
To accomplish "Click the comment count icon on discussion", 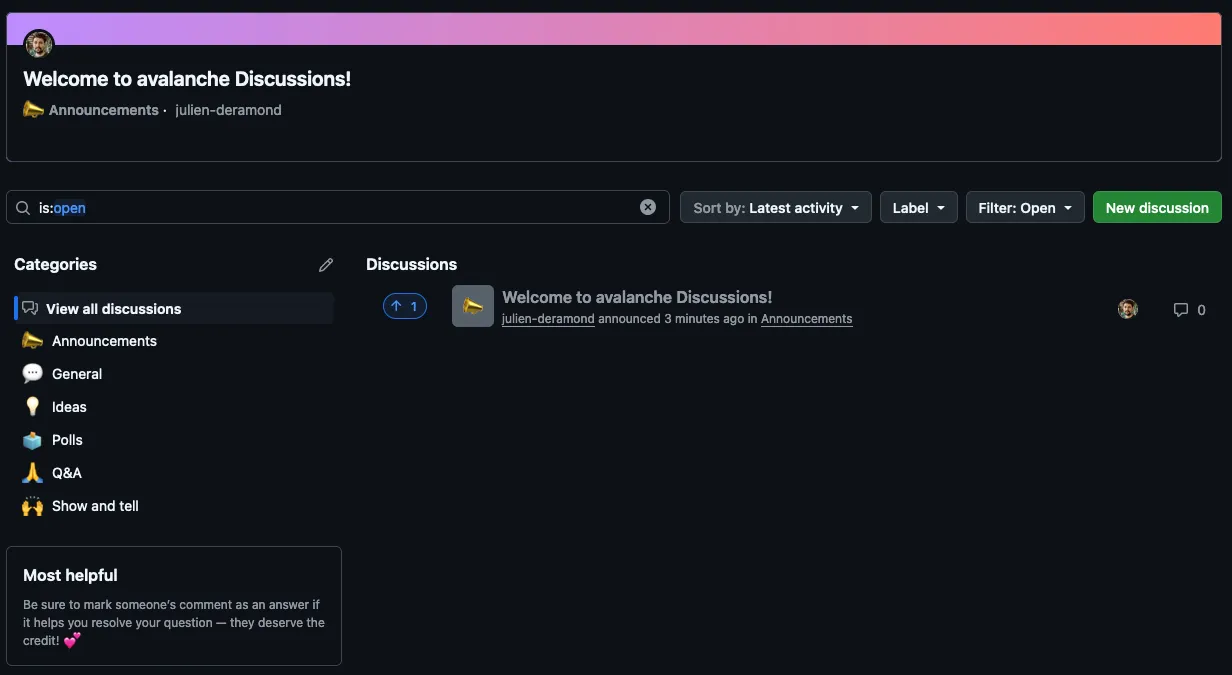I will click(1181, 310).
